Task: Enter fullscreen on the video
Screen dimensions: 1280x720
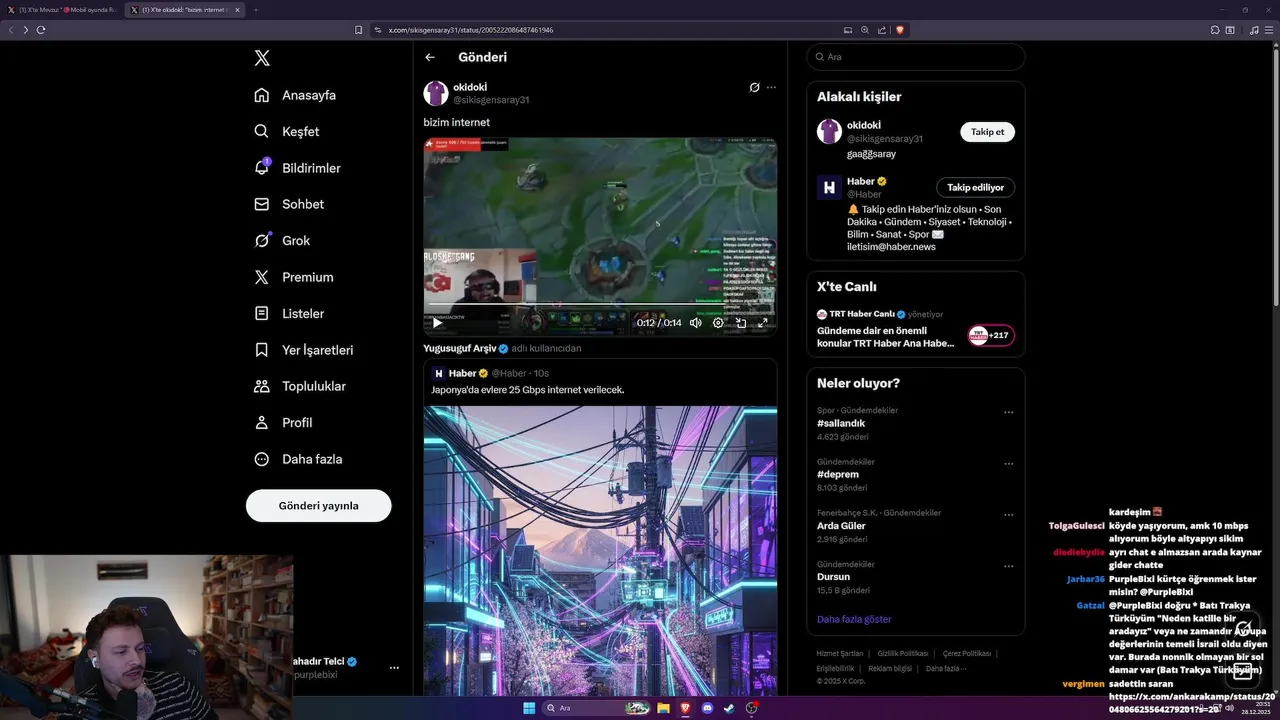Action: pos(763,323)
